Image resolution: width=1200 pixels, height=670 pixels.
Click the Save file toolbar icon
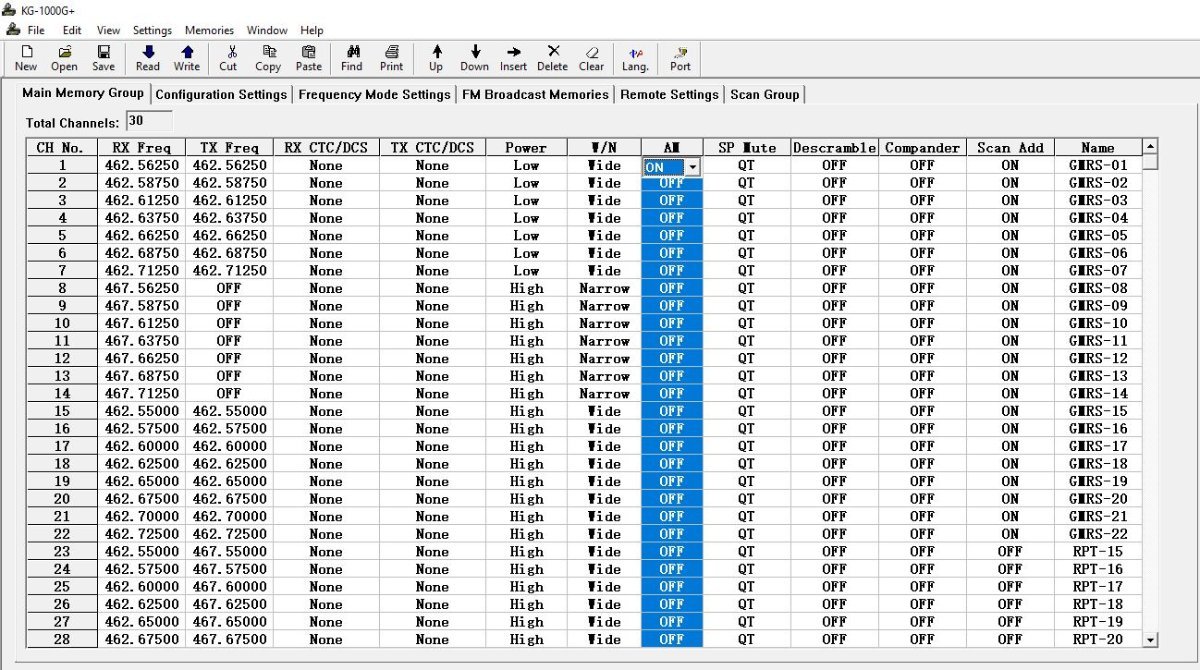[103, 58]
